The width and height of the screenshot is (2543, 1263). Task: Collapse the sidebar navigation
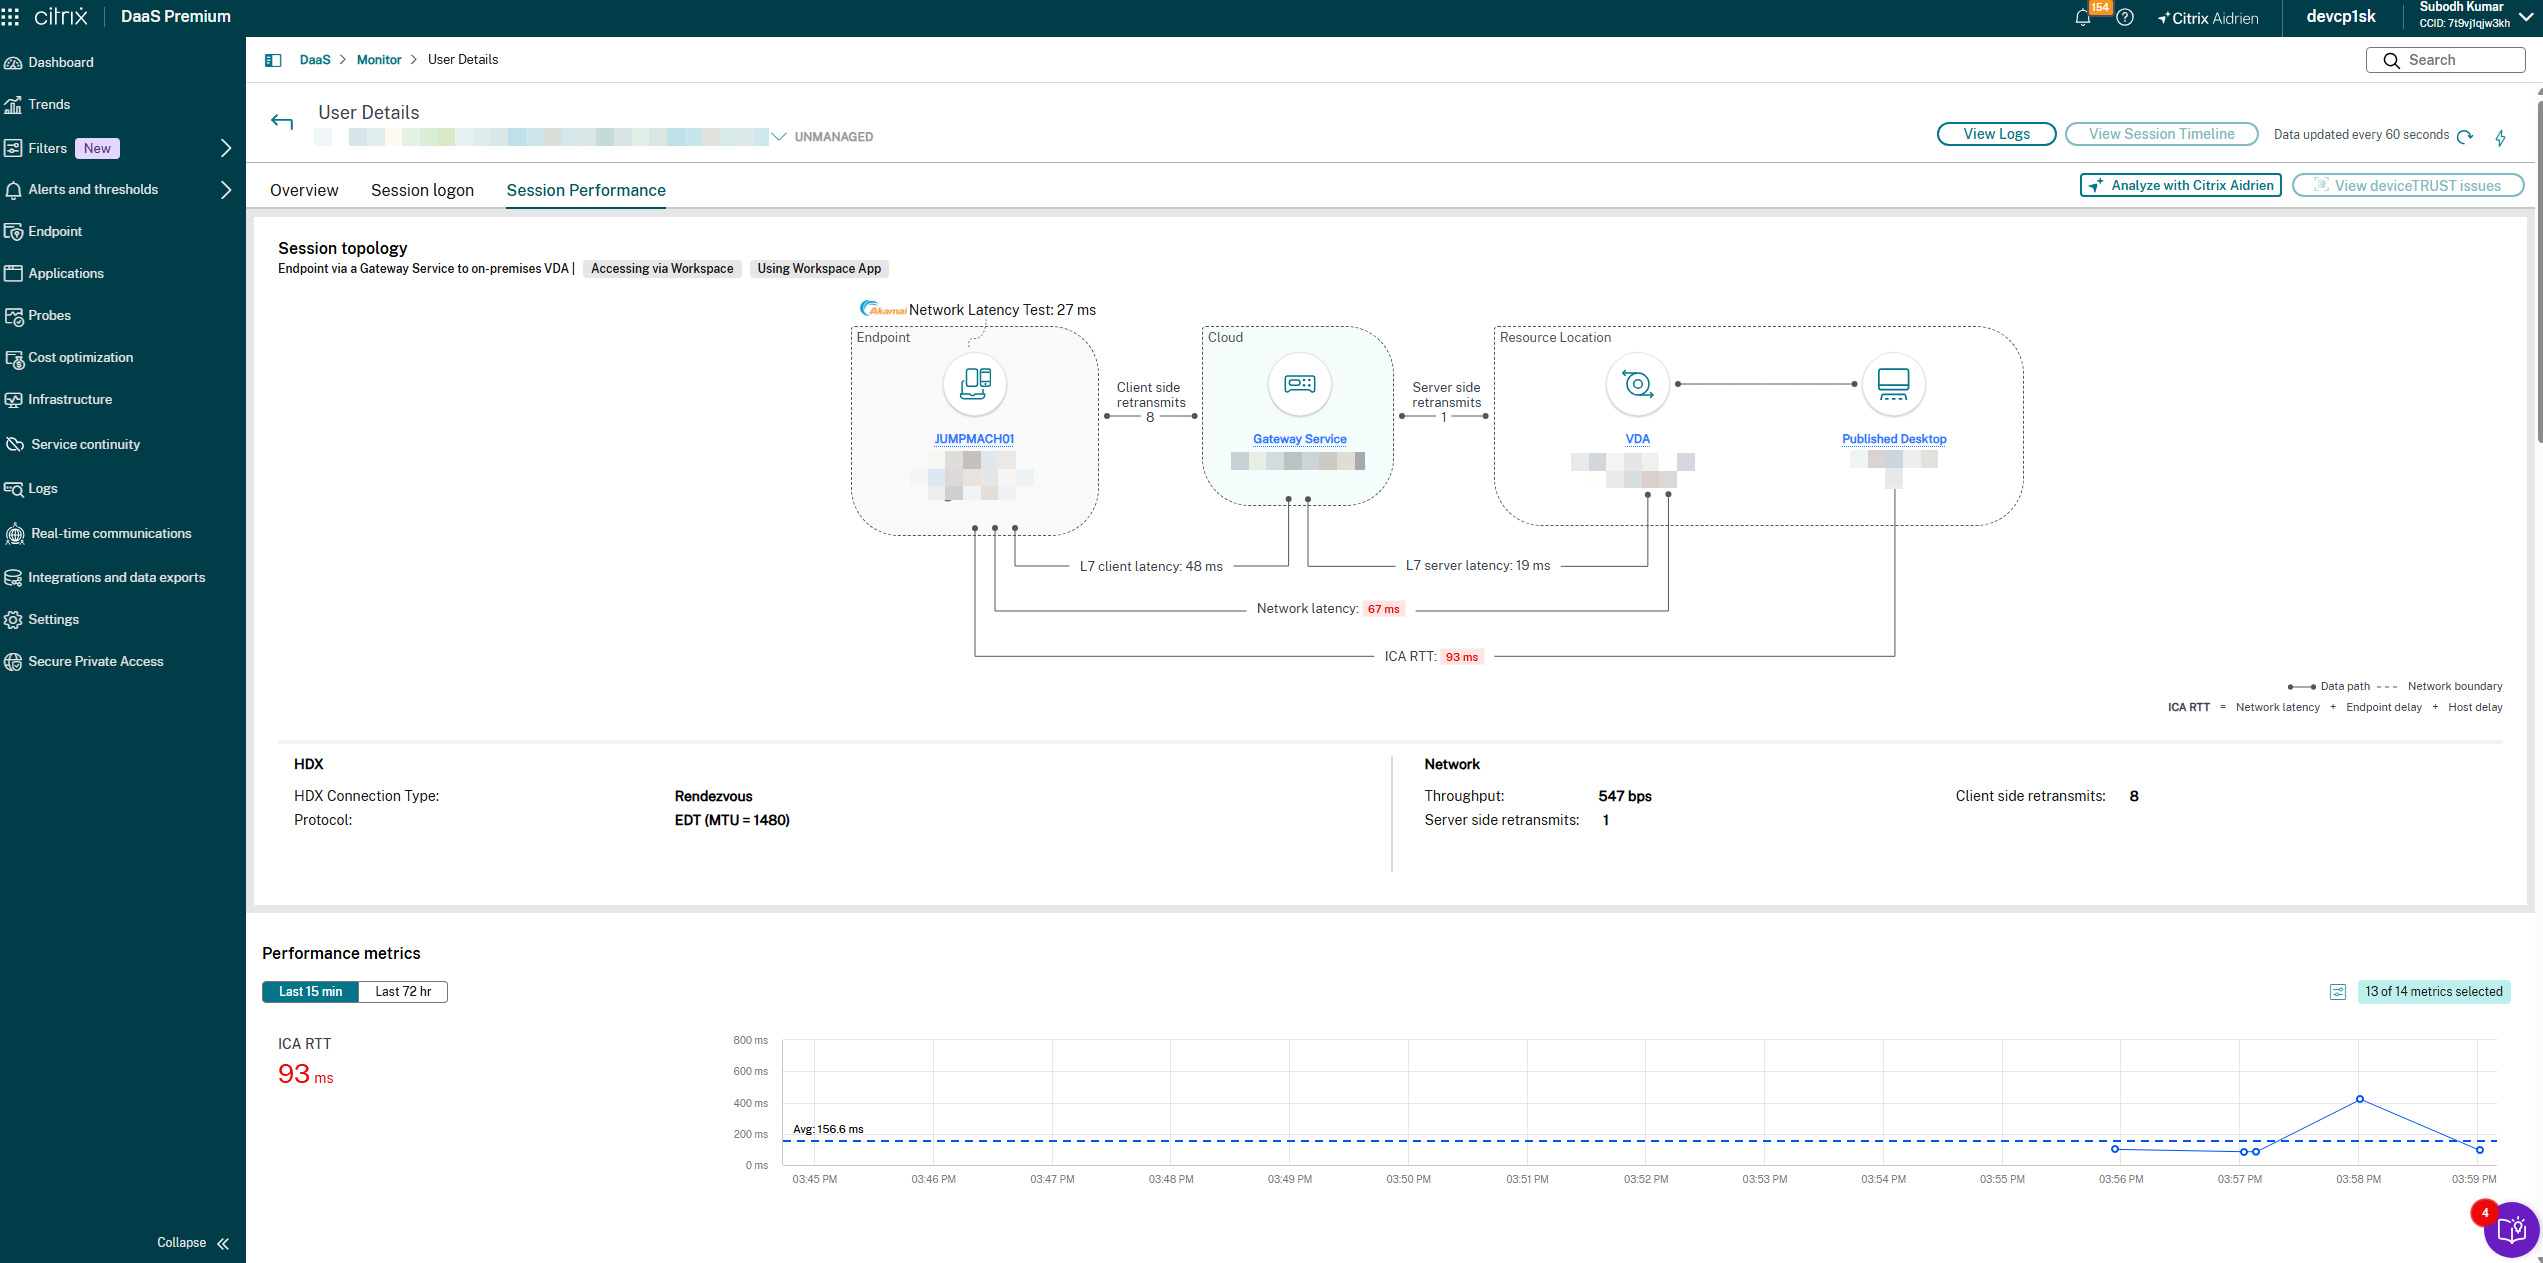(193, 1243)
